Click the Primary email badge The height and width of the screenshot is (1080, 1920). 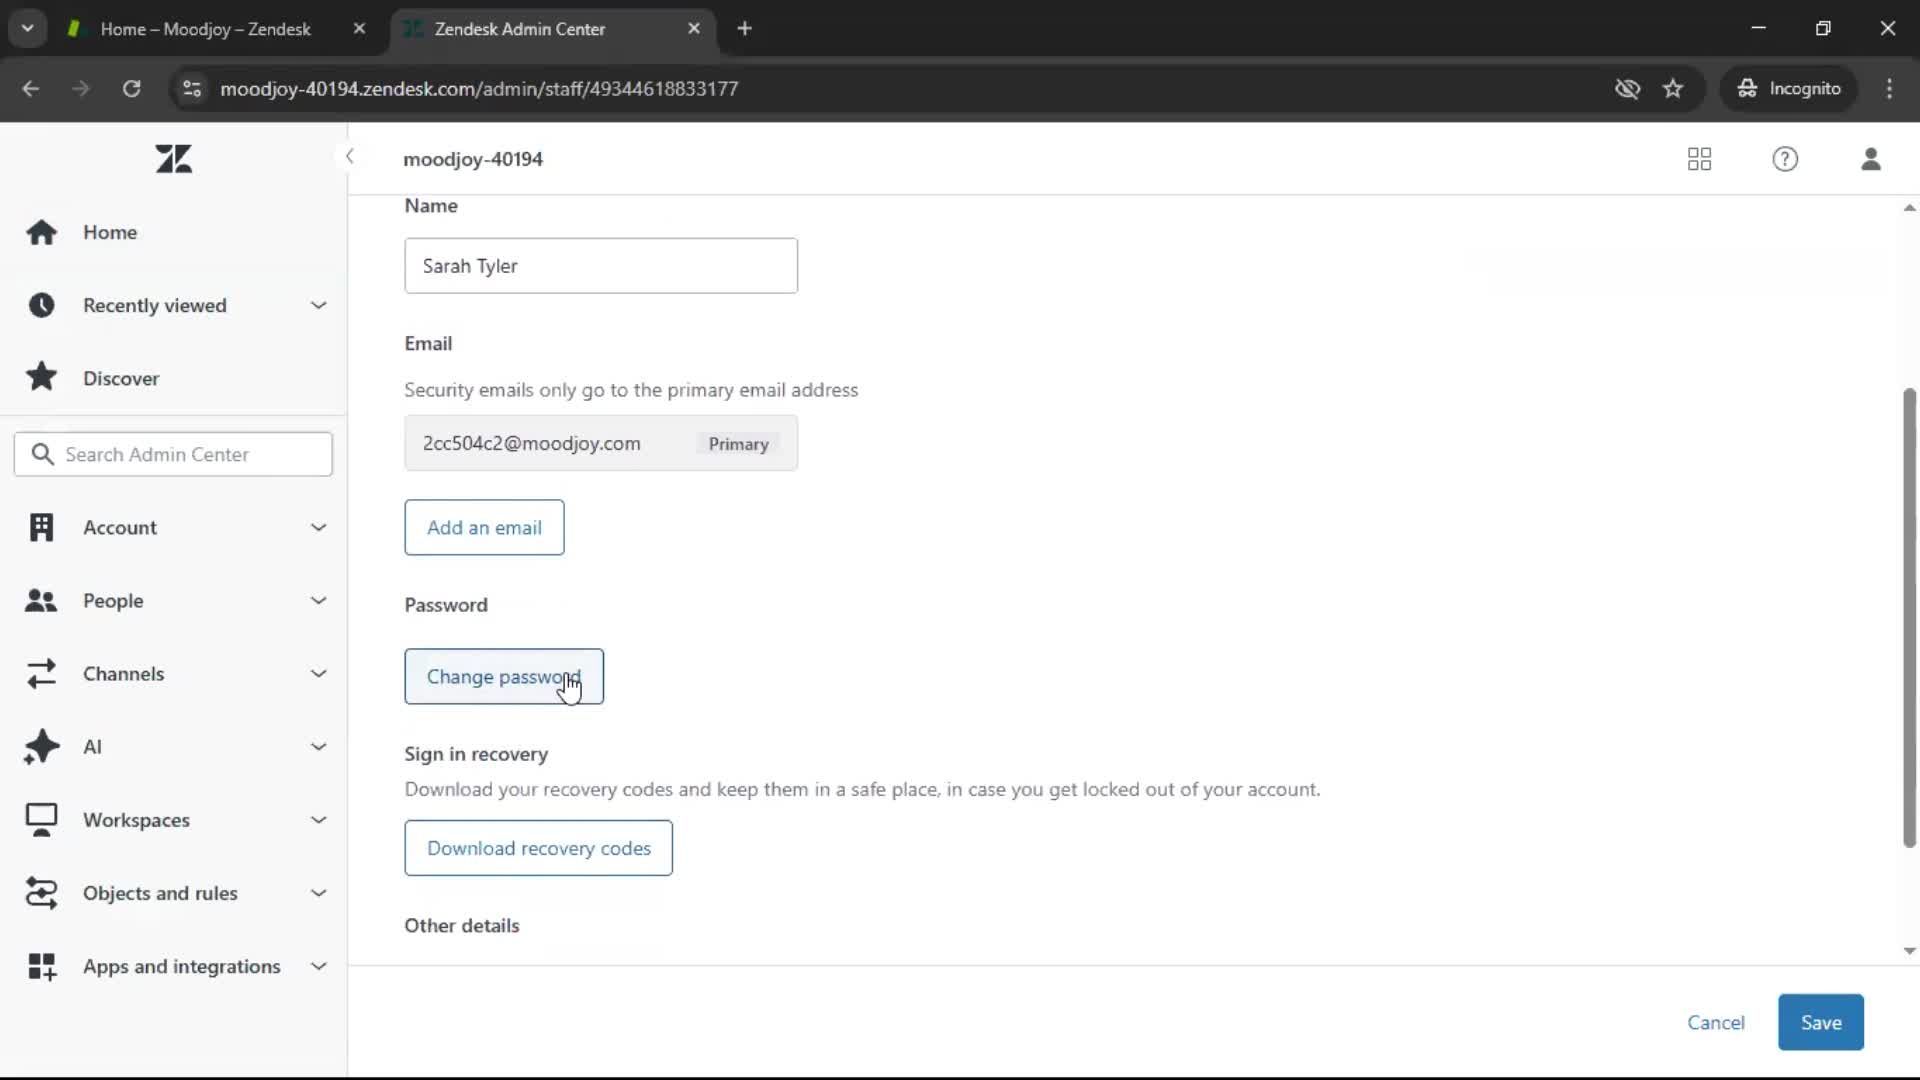coord(738,444)
